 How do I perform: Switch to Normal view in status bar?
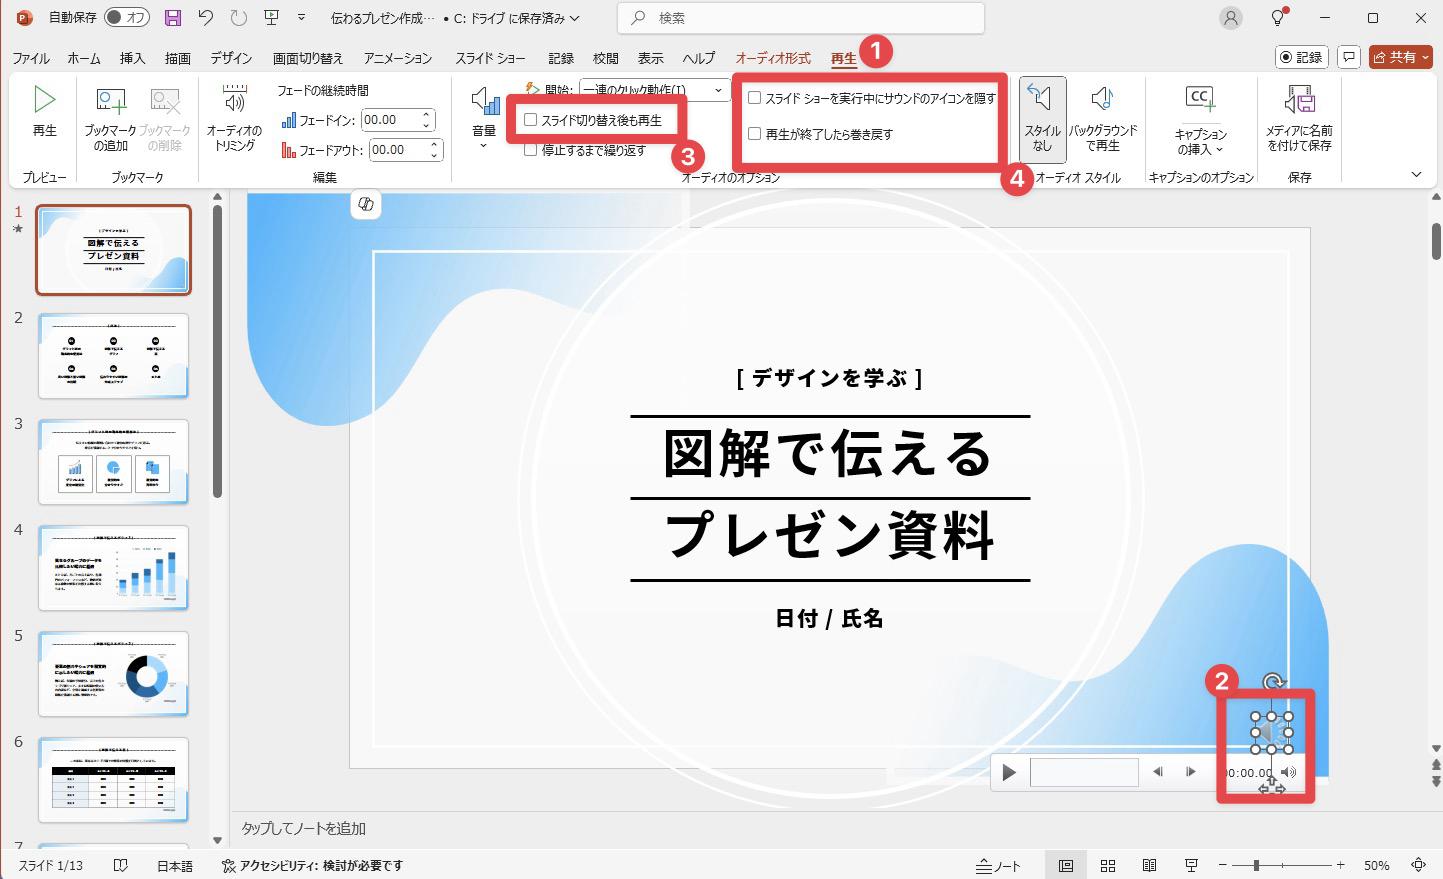click(1066, 865)
